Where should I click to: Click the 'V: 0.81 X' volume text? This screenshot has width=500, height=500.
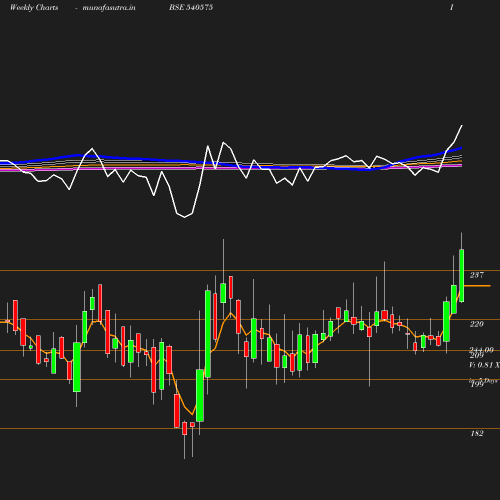(x=484, y=365)
